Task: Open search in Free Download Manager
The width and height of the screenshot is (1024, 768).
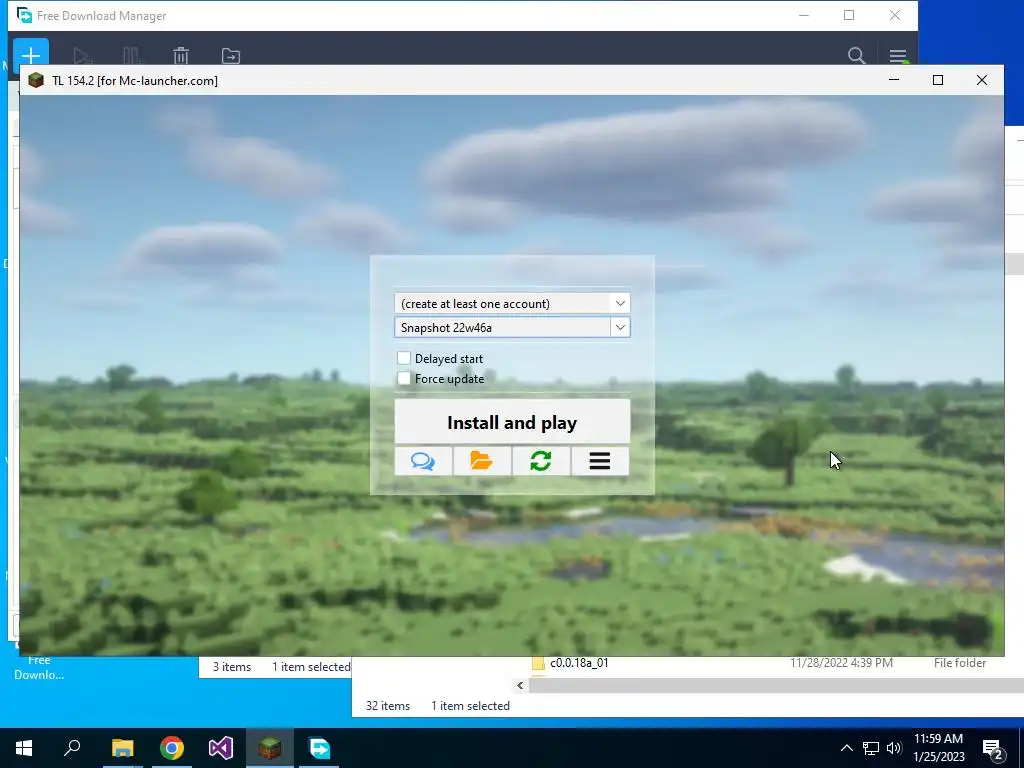Action: tap(856, 56)
